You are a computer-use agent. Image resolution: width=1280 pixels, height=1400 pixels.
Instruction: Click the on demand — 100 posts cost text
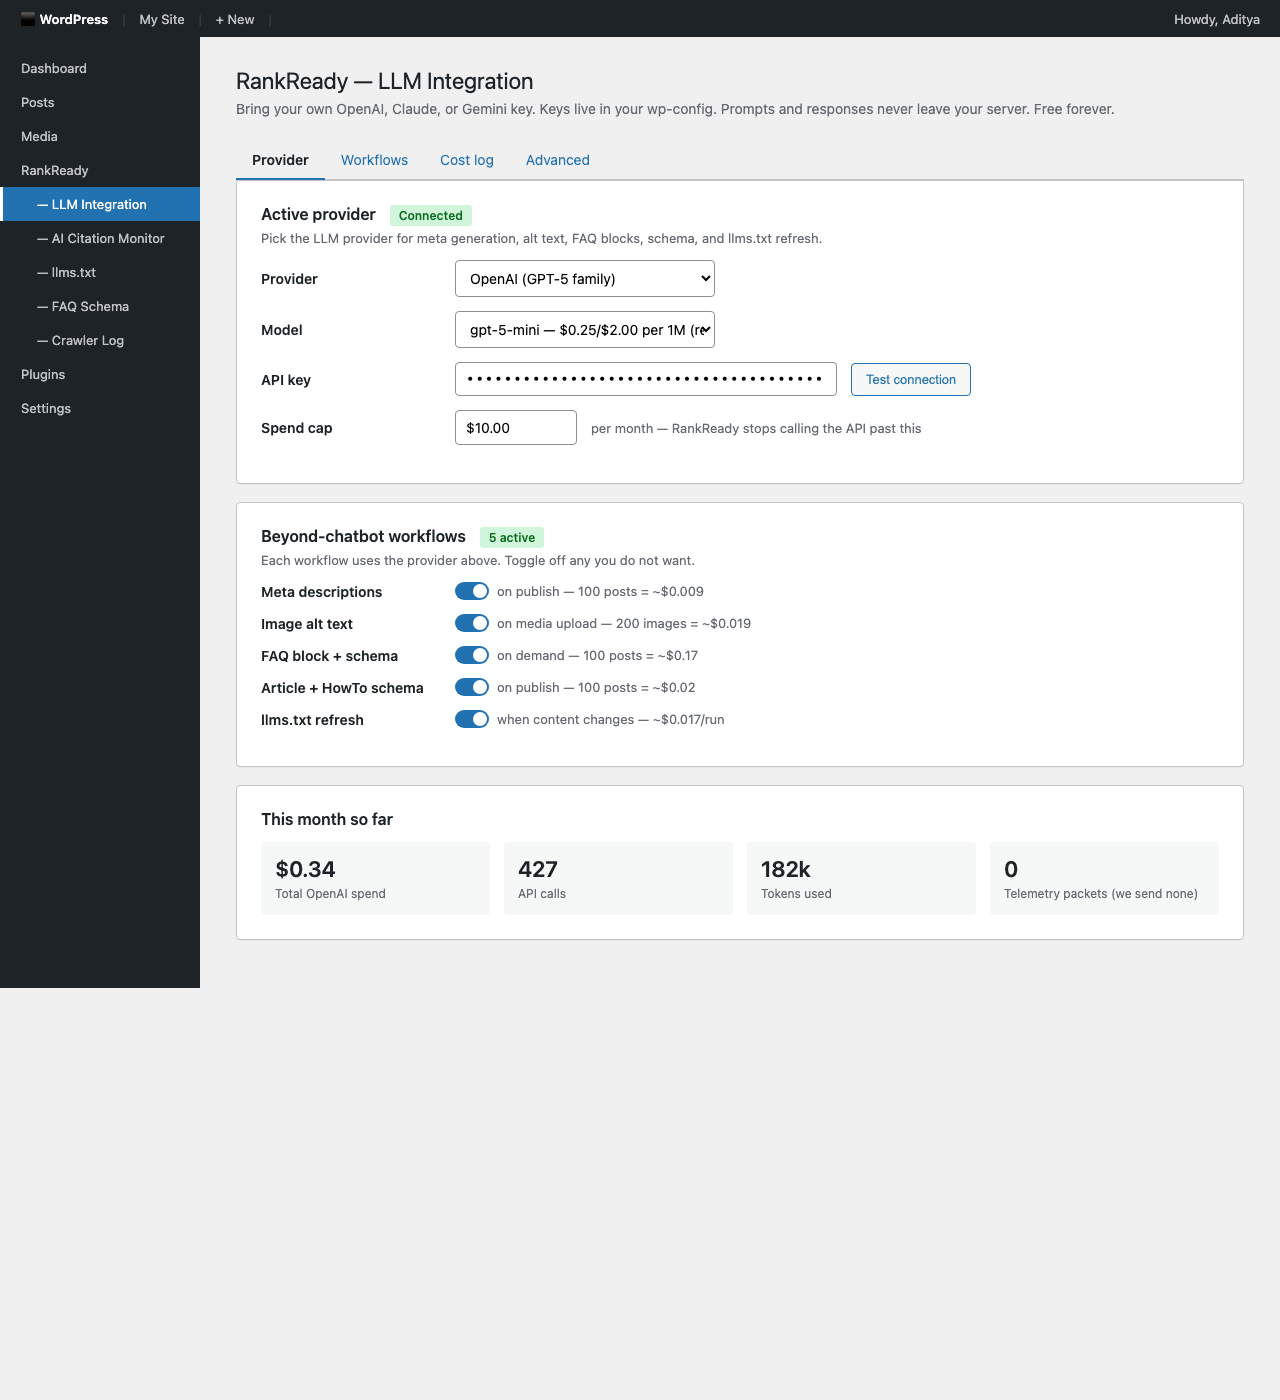pos(597,655)
